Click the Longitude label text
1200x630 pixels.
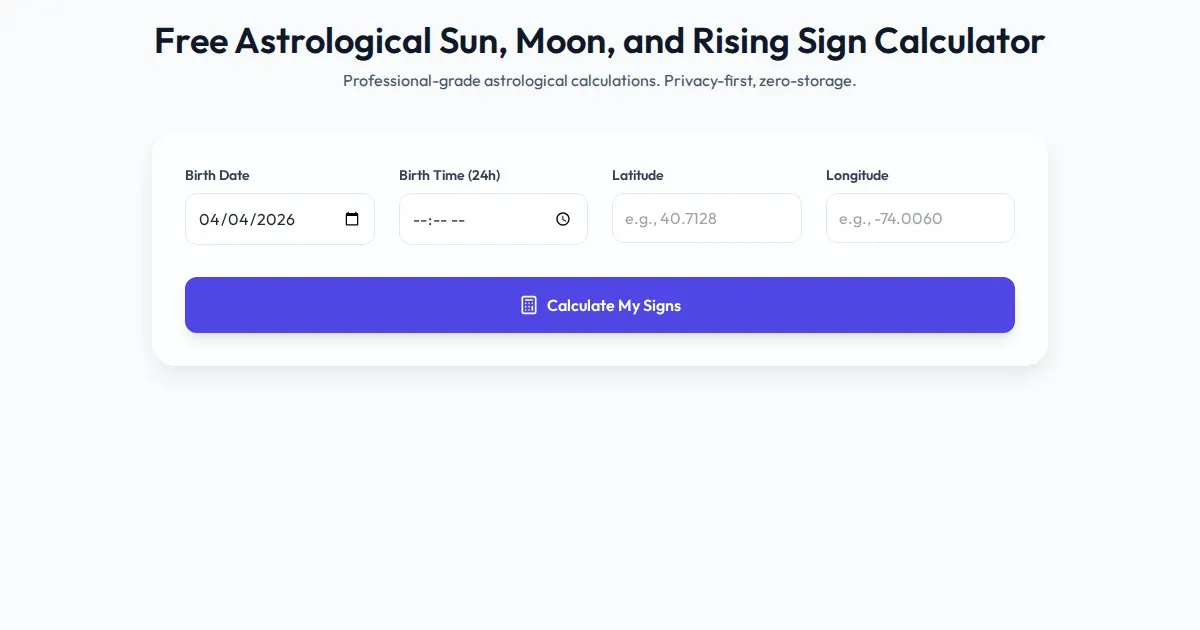857,175
